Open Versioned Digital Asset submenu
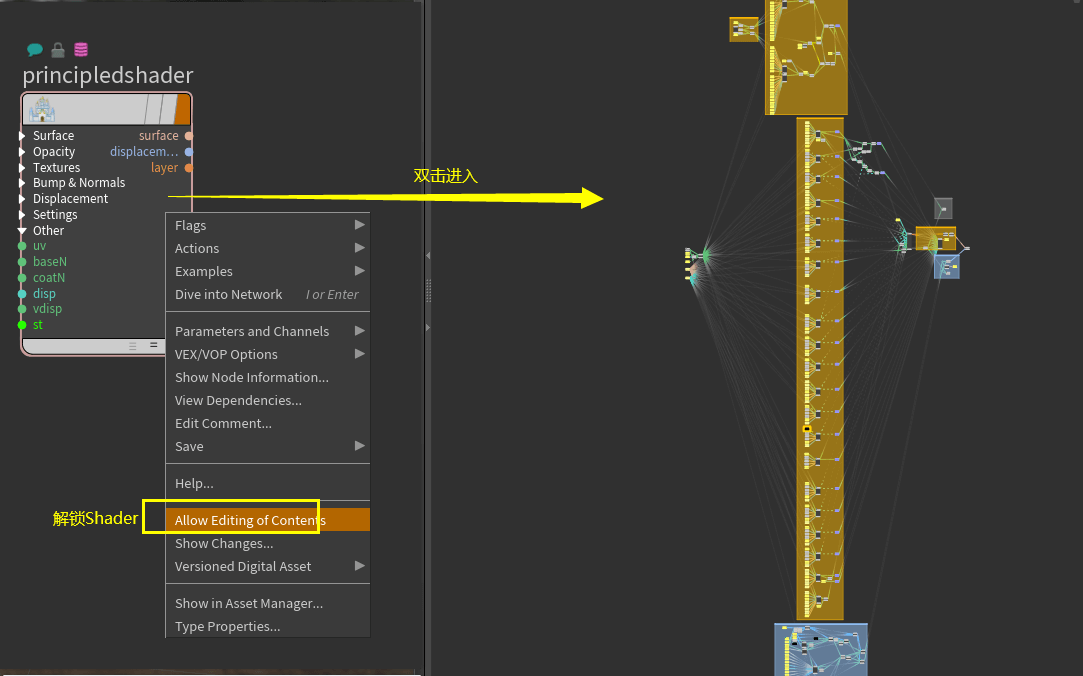The image size is (1083, 676). pyautogui.click(x=268, y=566)
